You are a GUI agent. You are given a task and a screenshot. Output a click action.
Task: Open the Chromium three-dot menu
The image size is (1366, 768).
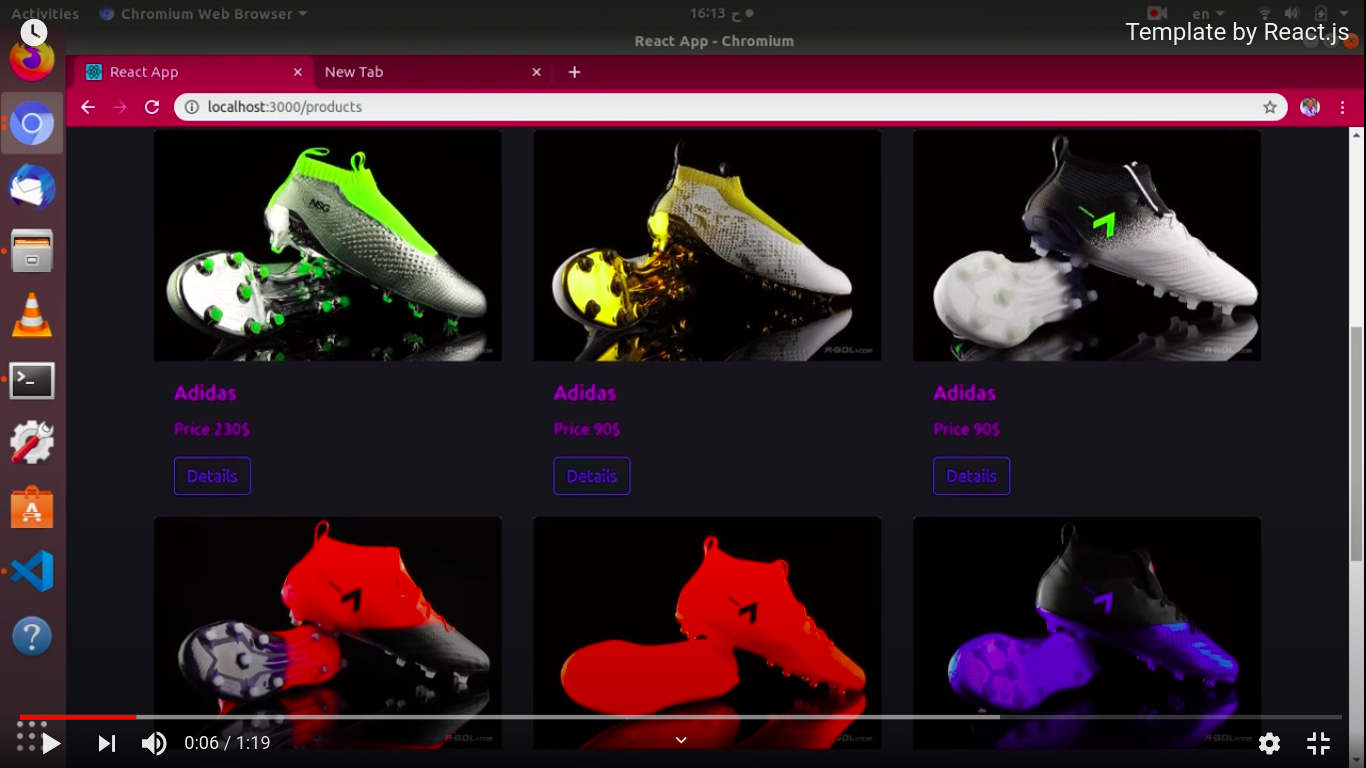[x=1342, y=107]
